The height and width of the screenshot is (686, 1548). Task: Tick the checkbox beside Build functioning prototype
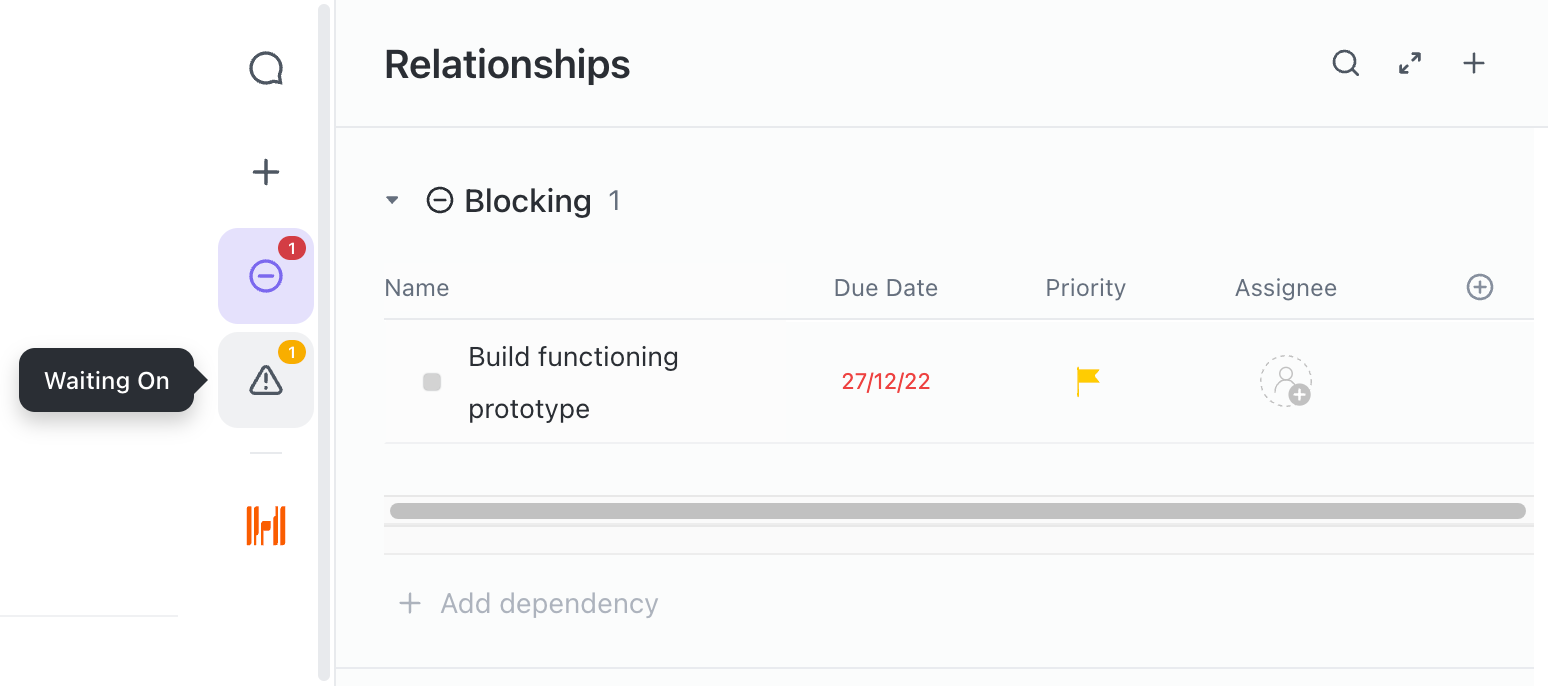pyautogui.click(x=432, y=381)
